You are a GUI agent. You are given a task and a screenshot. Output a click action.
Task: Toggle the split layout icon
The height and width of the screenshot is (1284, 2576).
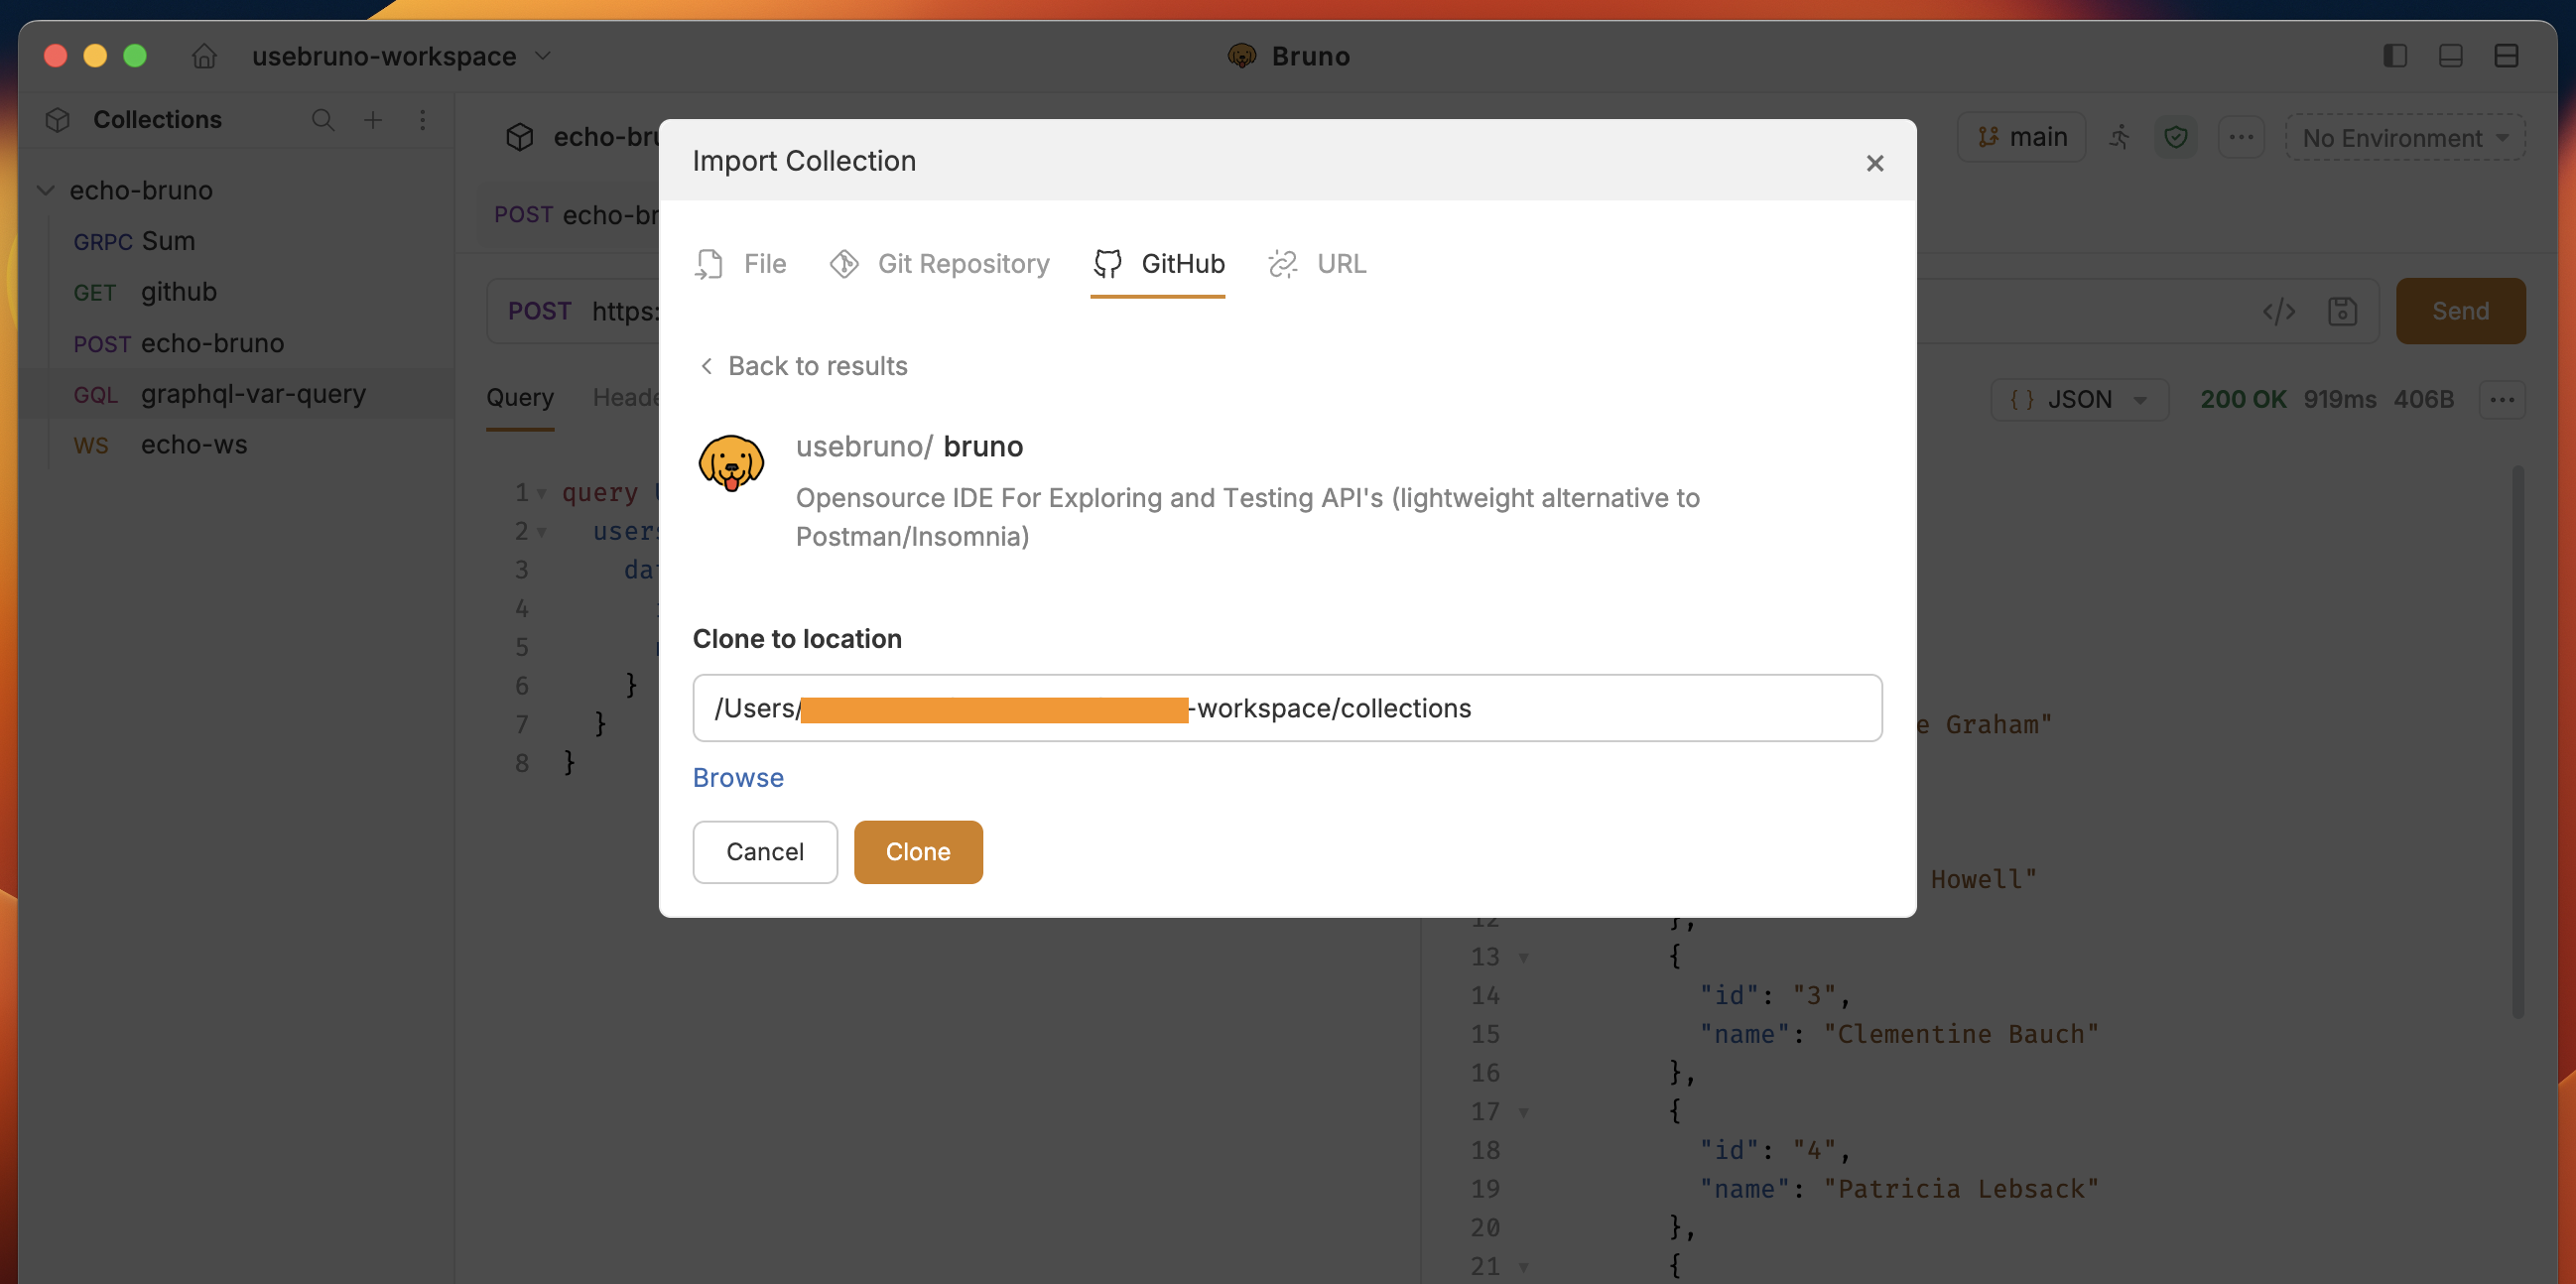click(2506, 56)
